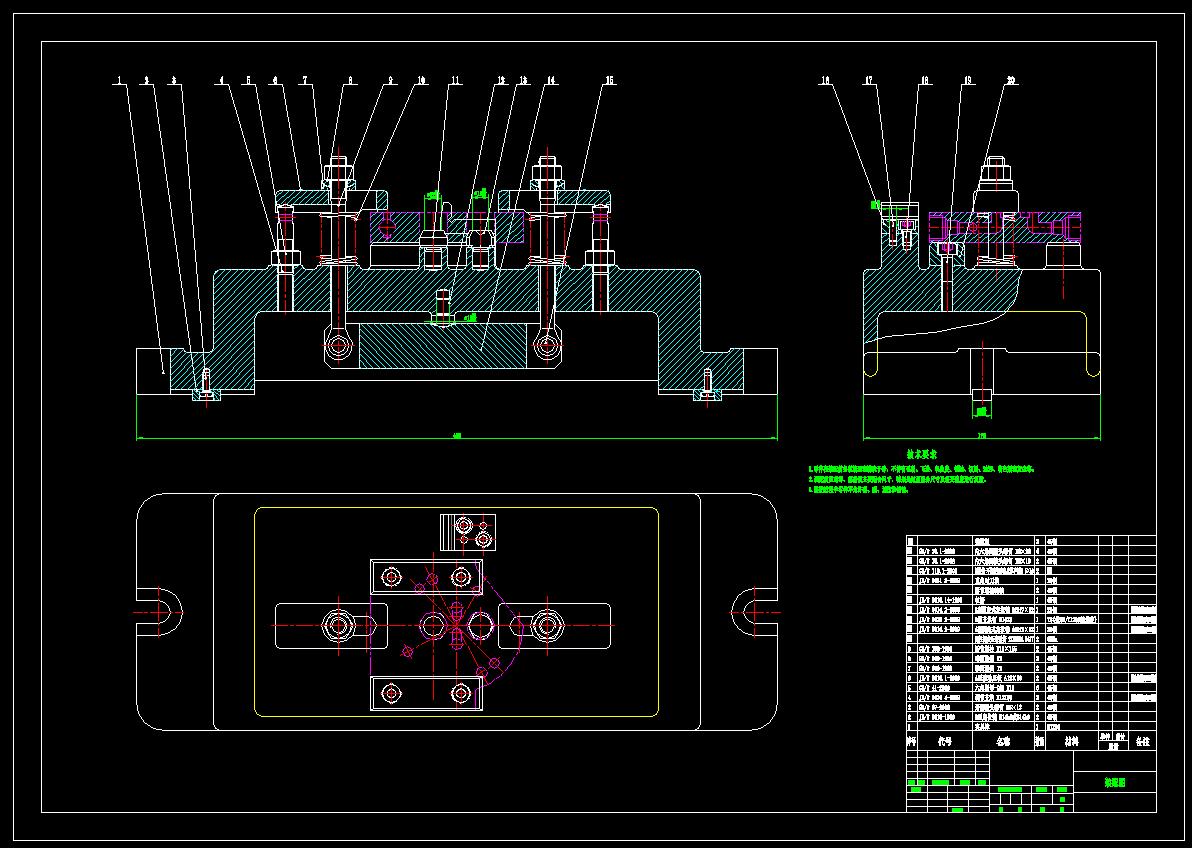
Task: Click the 代号 column header in parts table
Action: click(945, 742)
